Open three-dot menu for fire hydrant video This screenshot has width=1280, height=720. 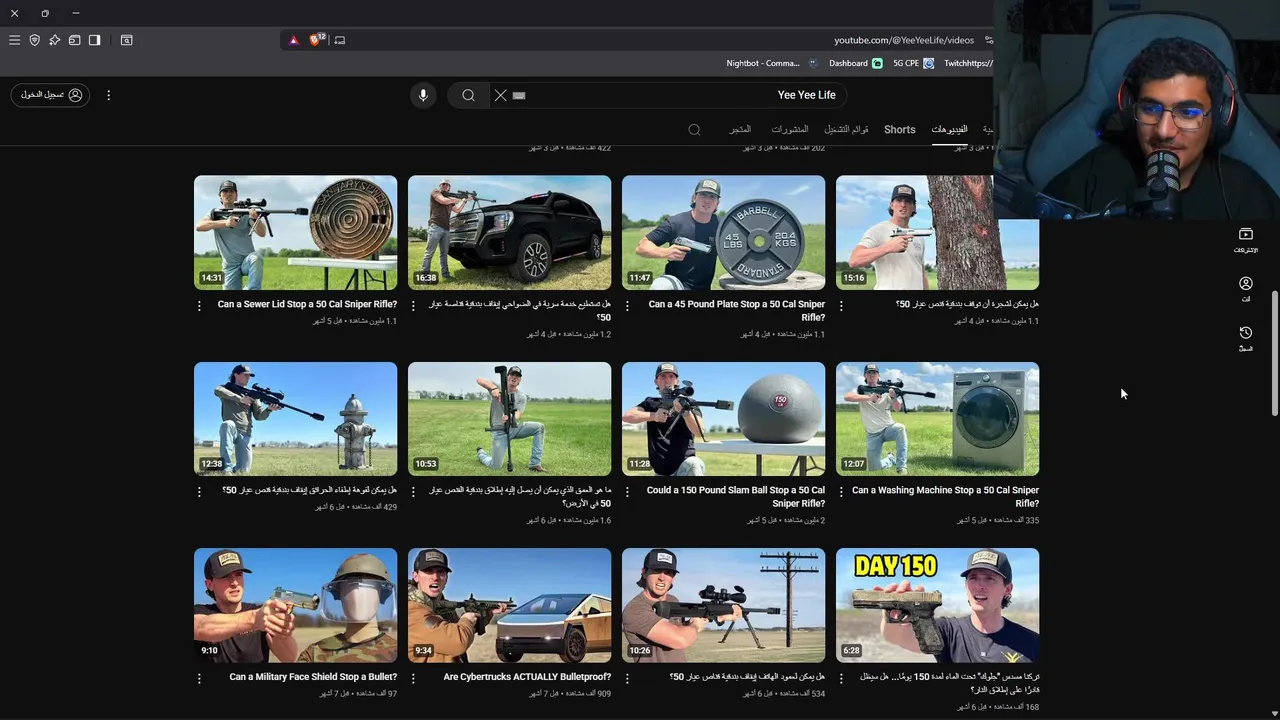click(x=199, y=492)
